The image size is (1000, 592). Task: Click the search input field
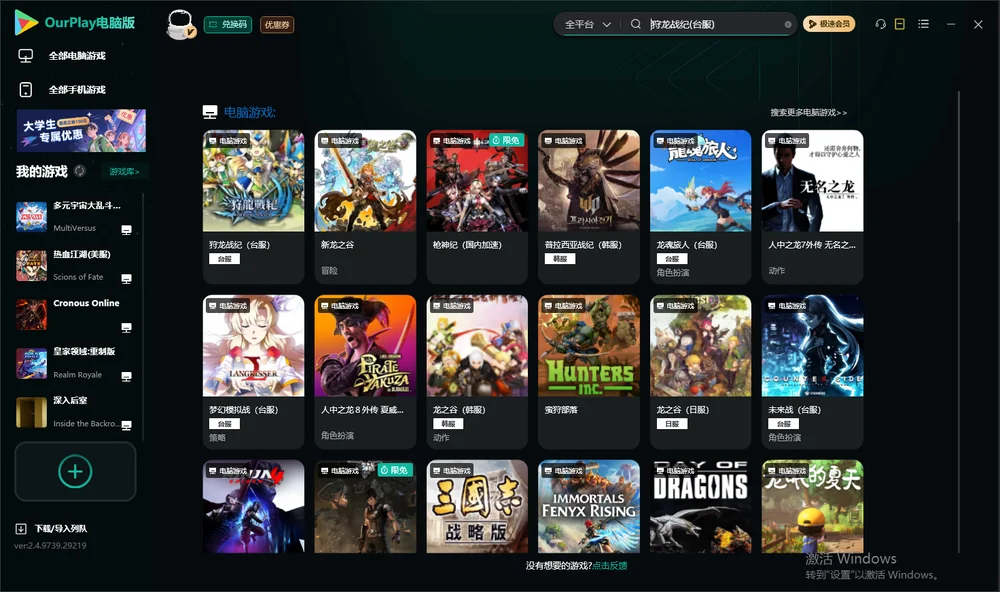(714, 24)
